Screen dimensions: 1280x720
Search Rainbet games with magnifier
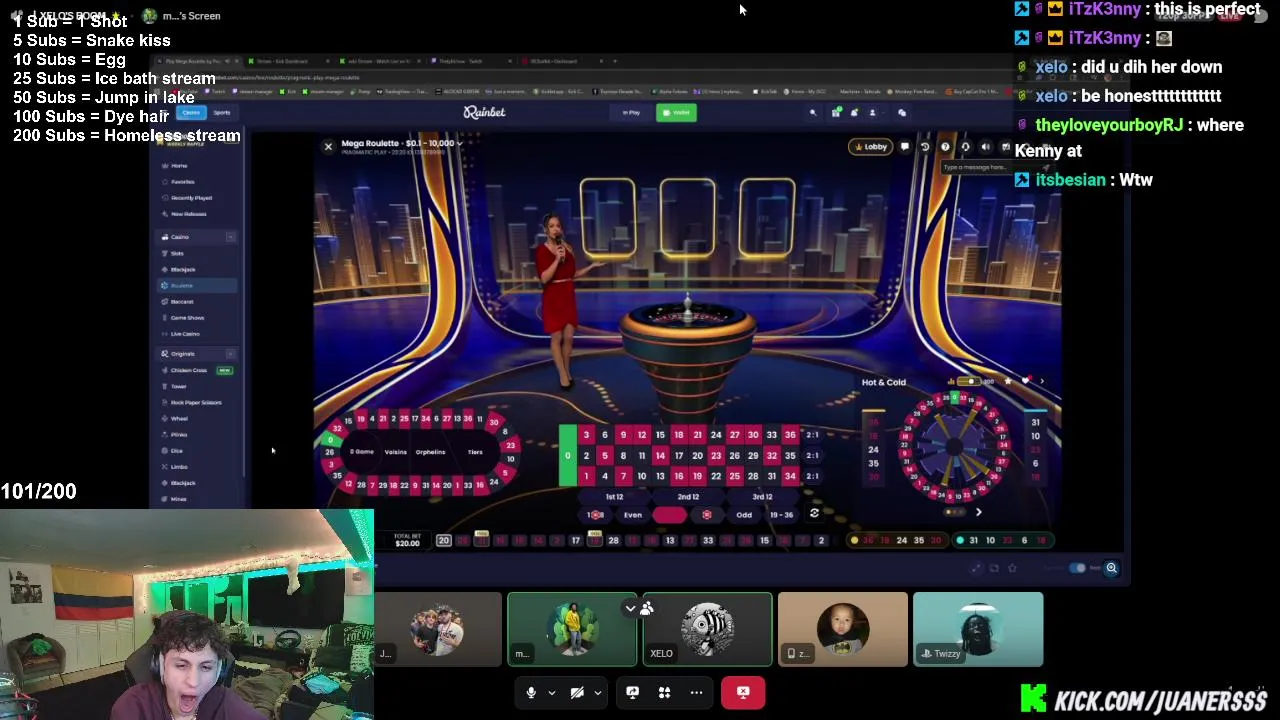coord(813,112)
